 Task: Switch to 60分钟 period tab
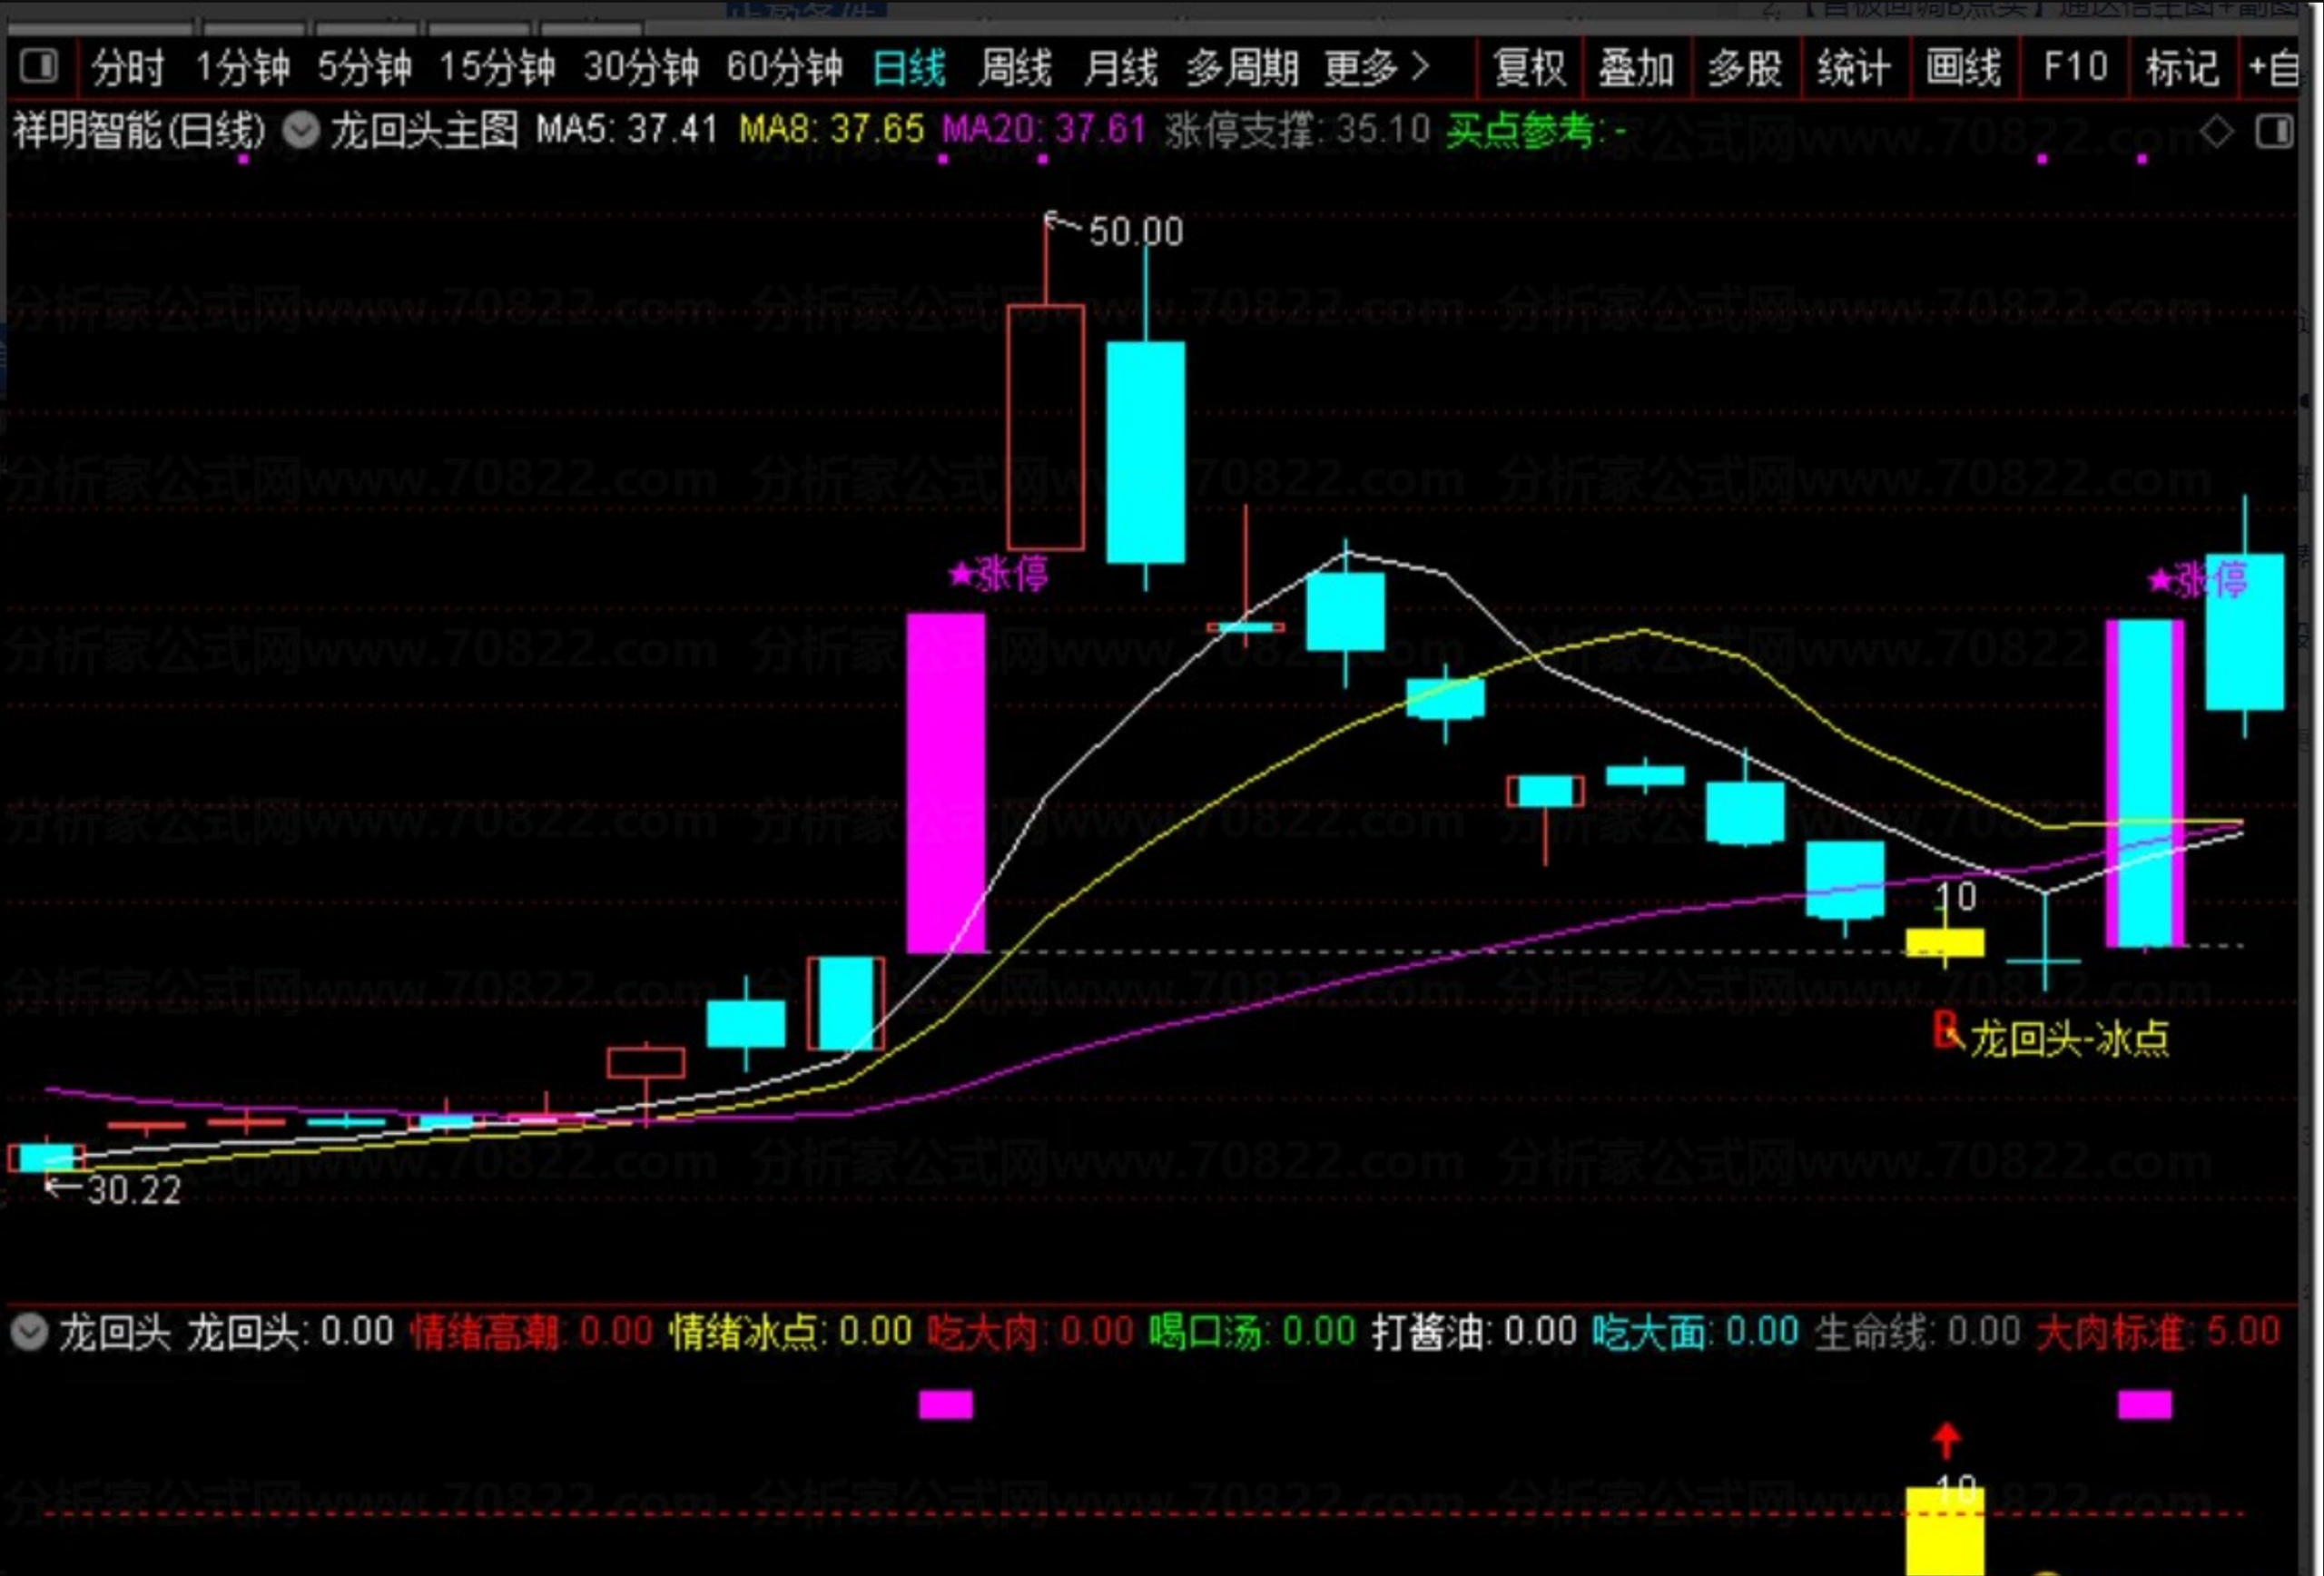point(784,68)
